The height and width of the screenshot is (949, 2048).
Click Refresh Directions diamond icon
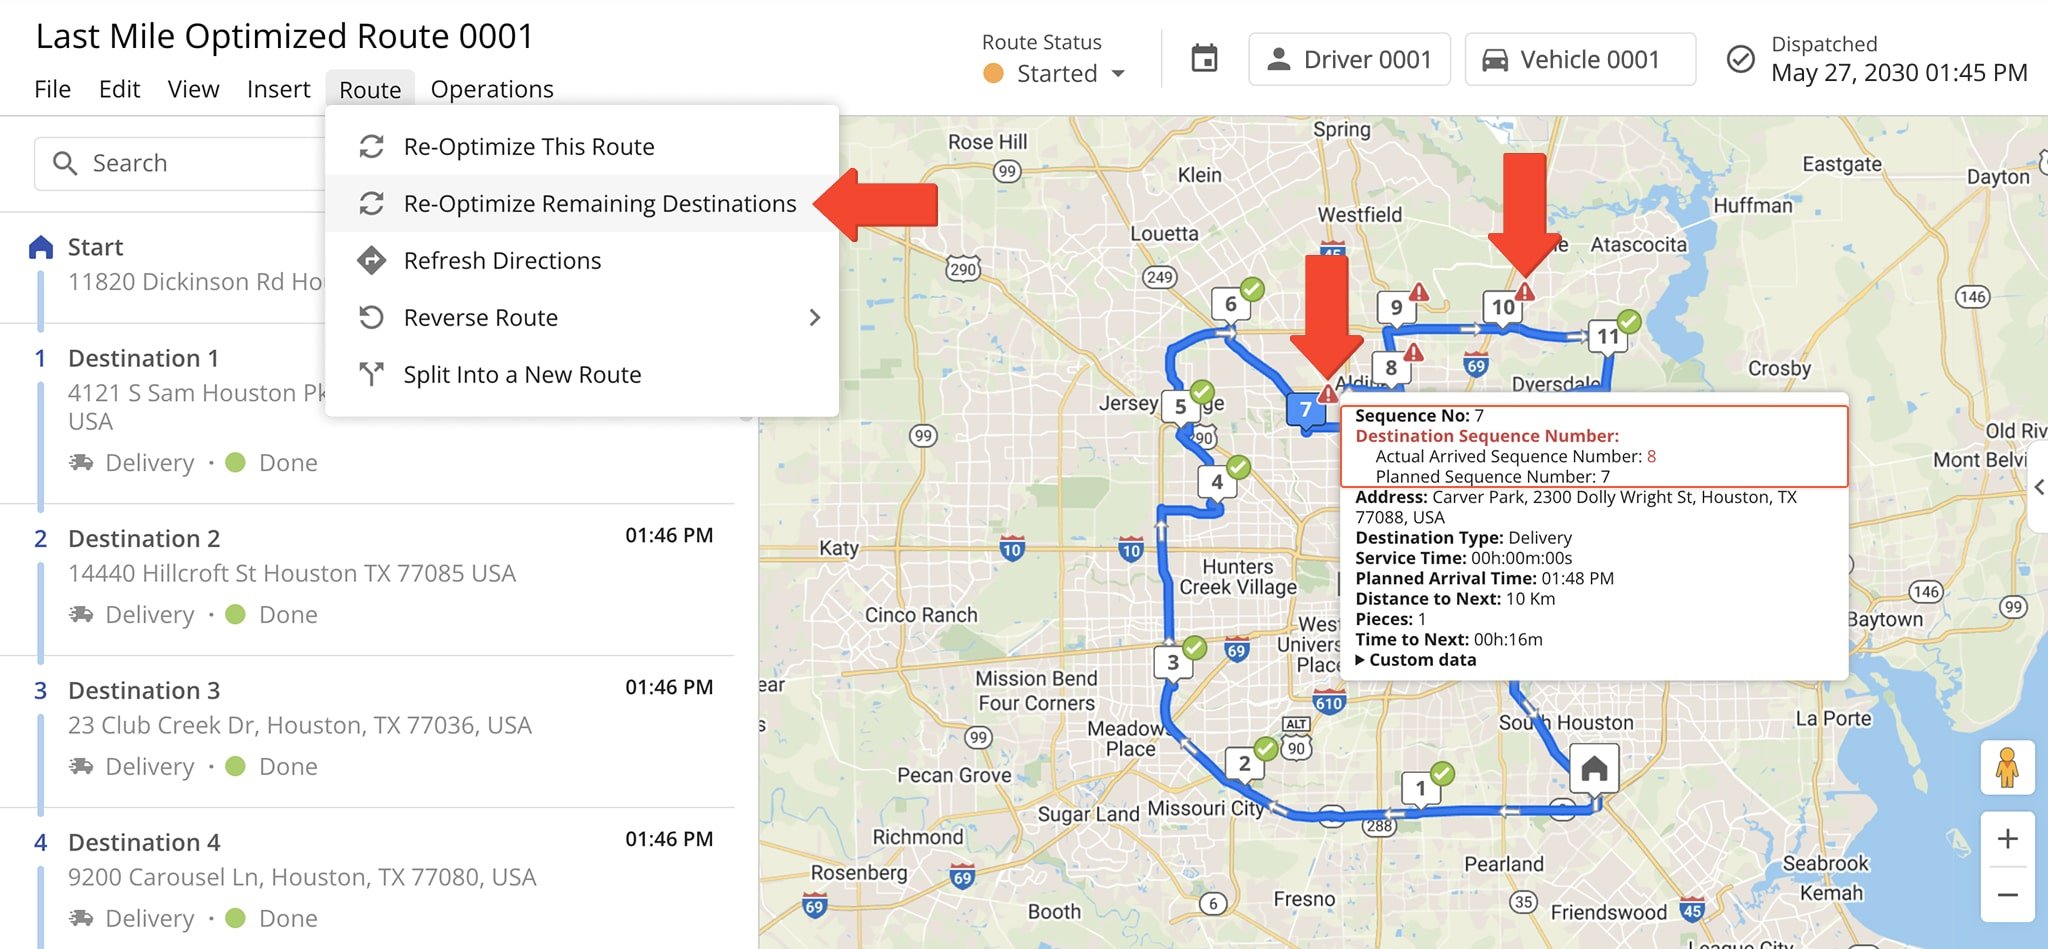(x=372, y=261)
